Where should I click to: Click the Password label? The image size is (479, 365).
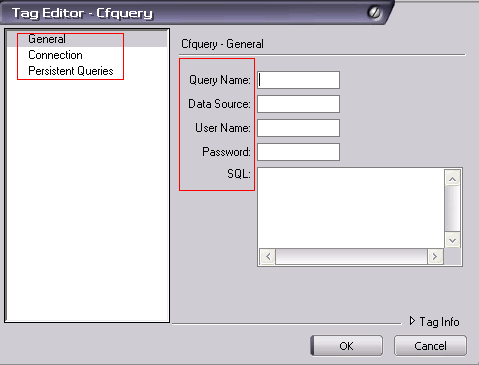pos(226,152)
